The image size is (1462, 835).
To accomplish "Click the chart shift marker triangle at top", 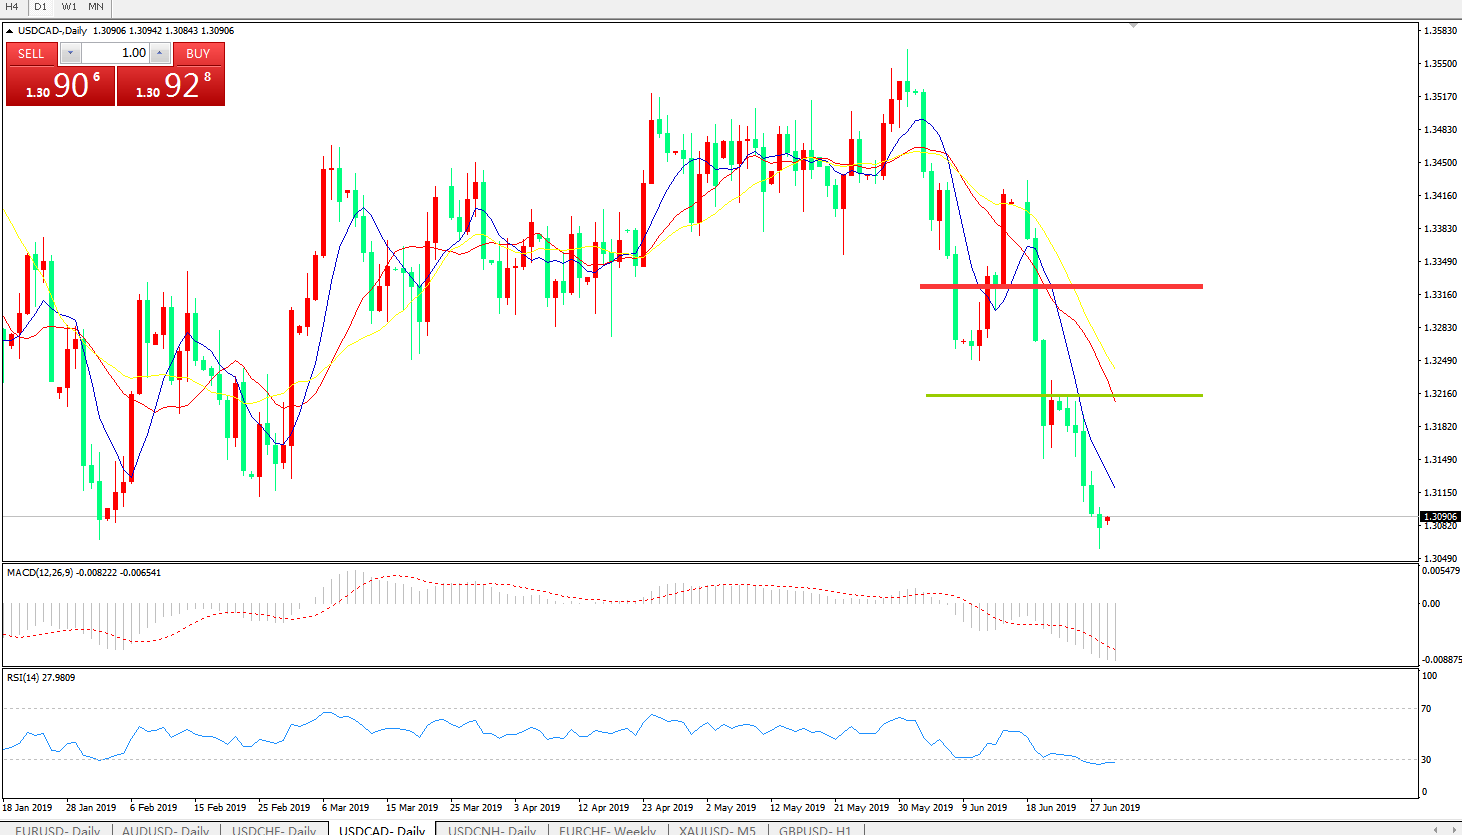I will 1133,25.
